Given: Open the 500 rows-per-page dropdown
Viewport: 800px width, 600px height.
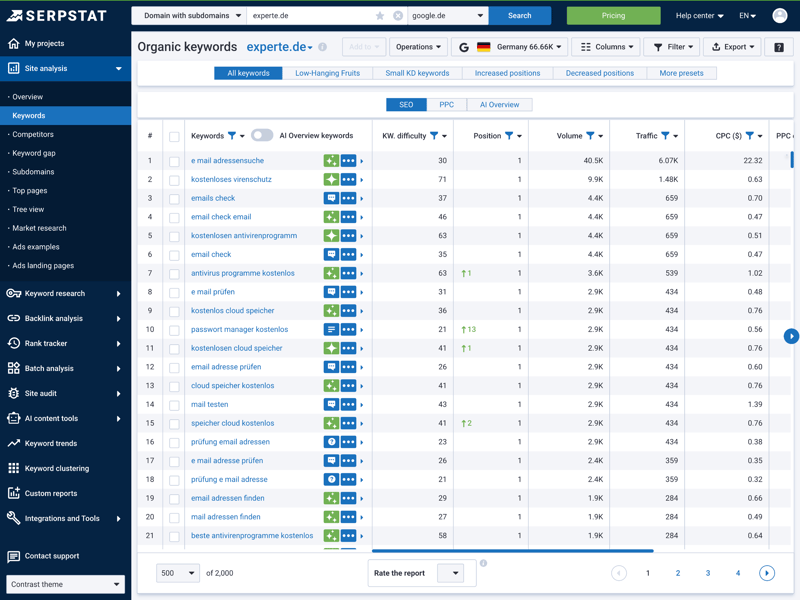Looking at the screenshot, I should [177, 573].
